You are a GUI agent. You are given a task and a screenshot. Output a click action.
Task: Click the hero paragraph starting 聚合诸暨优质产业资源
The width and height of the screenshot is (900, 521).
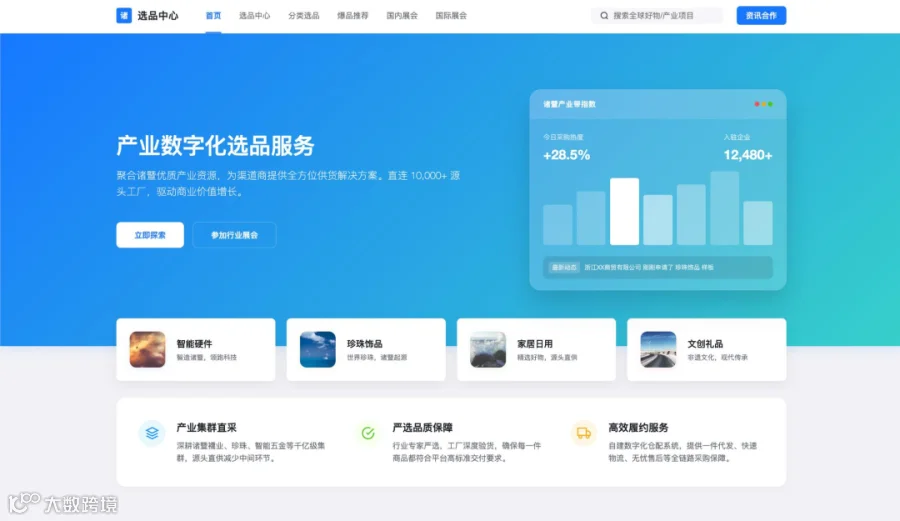pos(288,184)
